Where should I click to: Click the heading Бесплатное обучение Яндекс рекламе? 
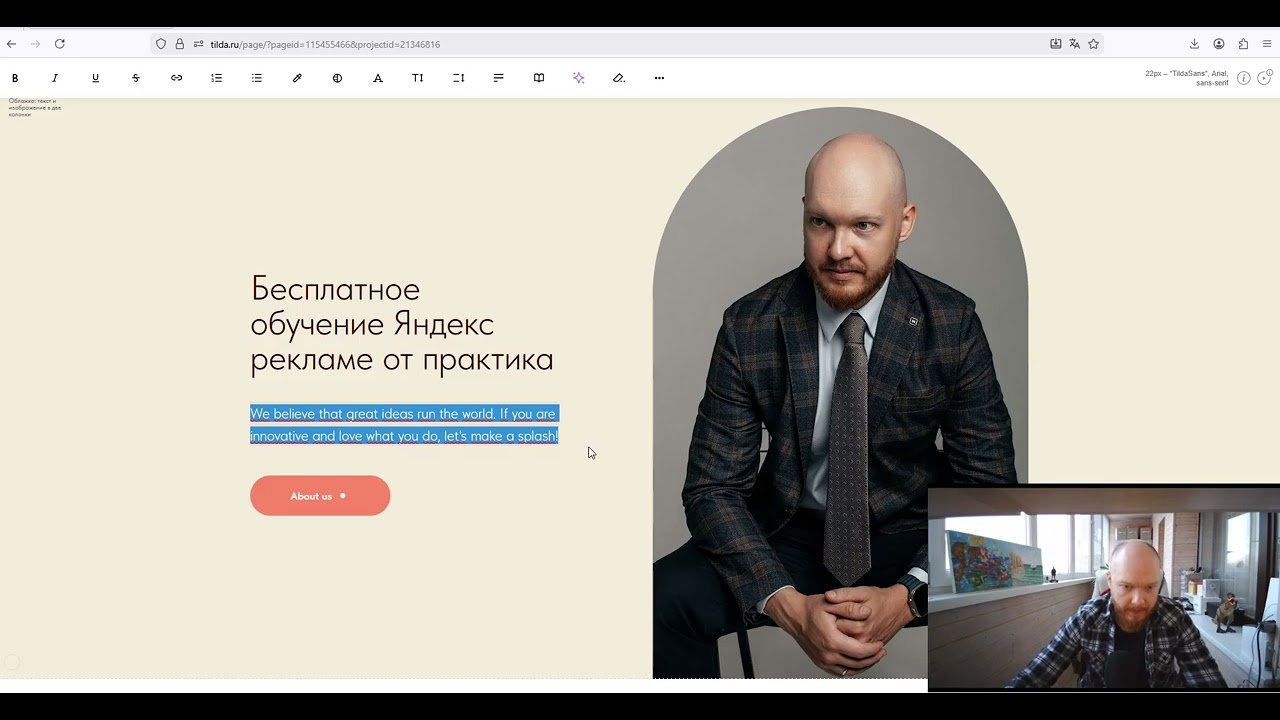pyautogui.click(x=402, y=324)
